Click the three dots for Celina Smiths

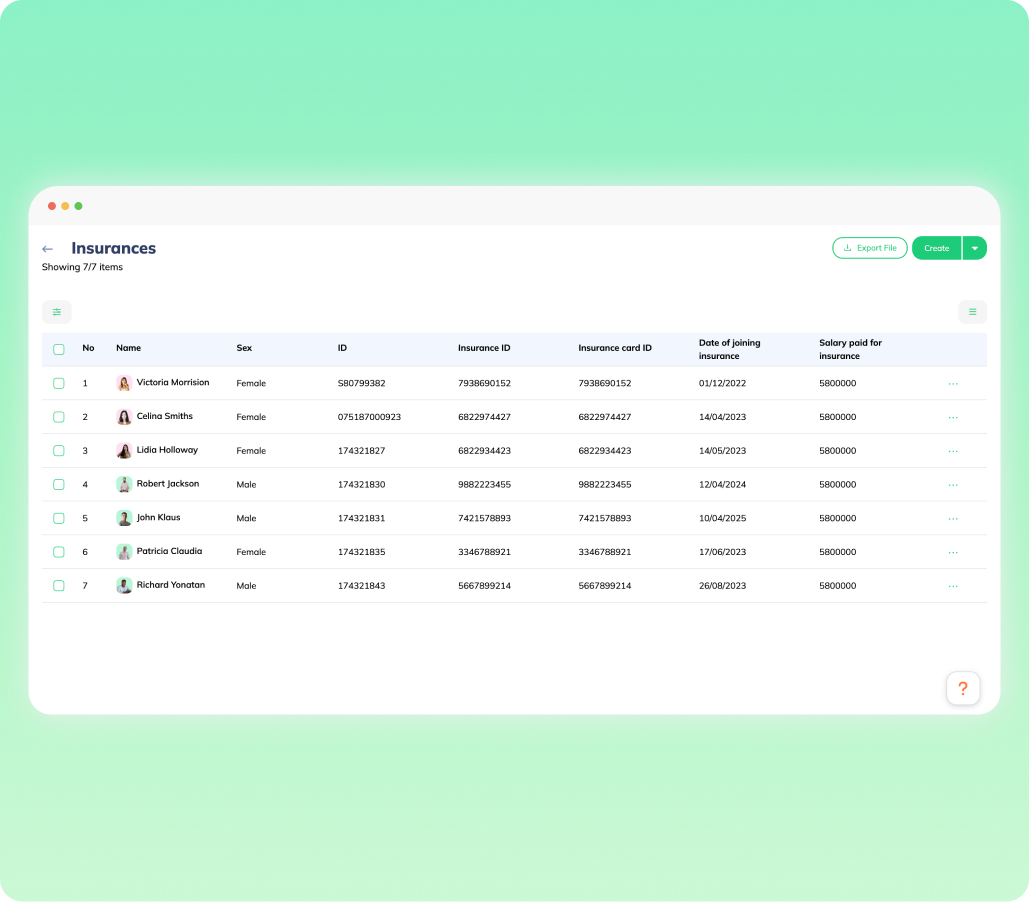(x=953, y=418)
